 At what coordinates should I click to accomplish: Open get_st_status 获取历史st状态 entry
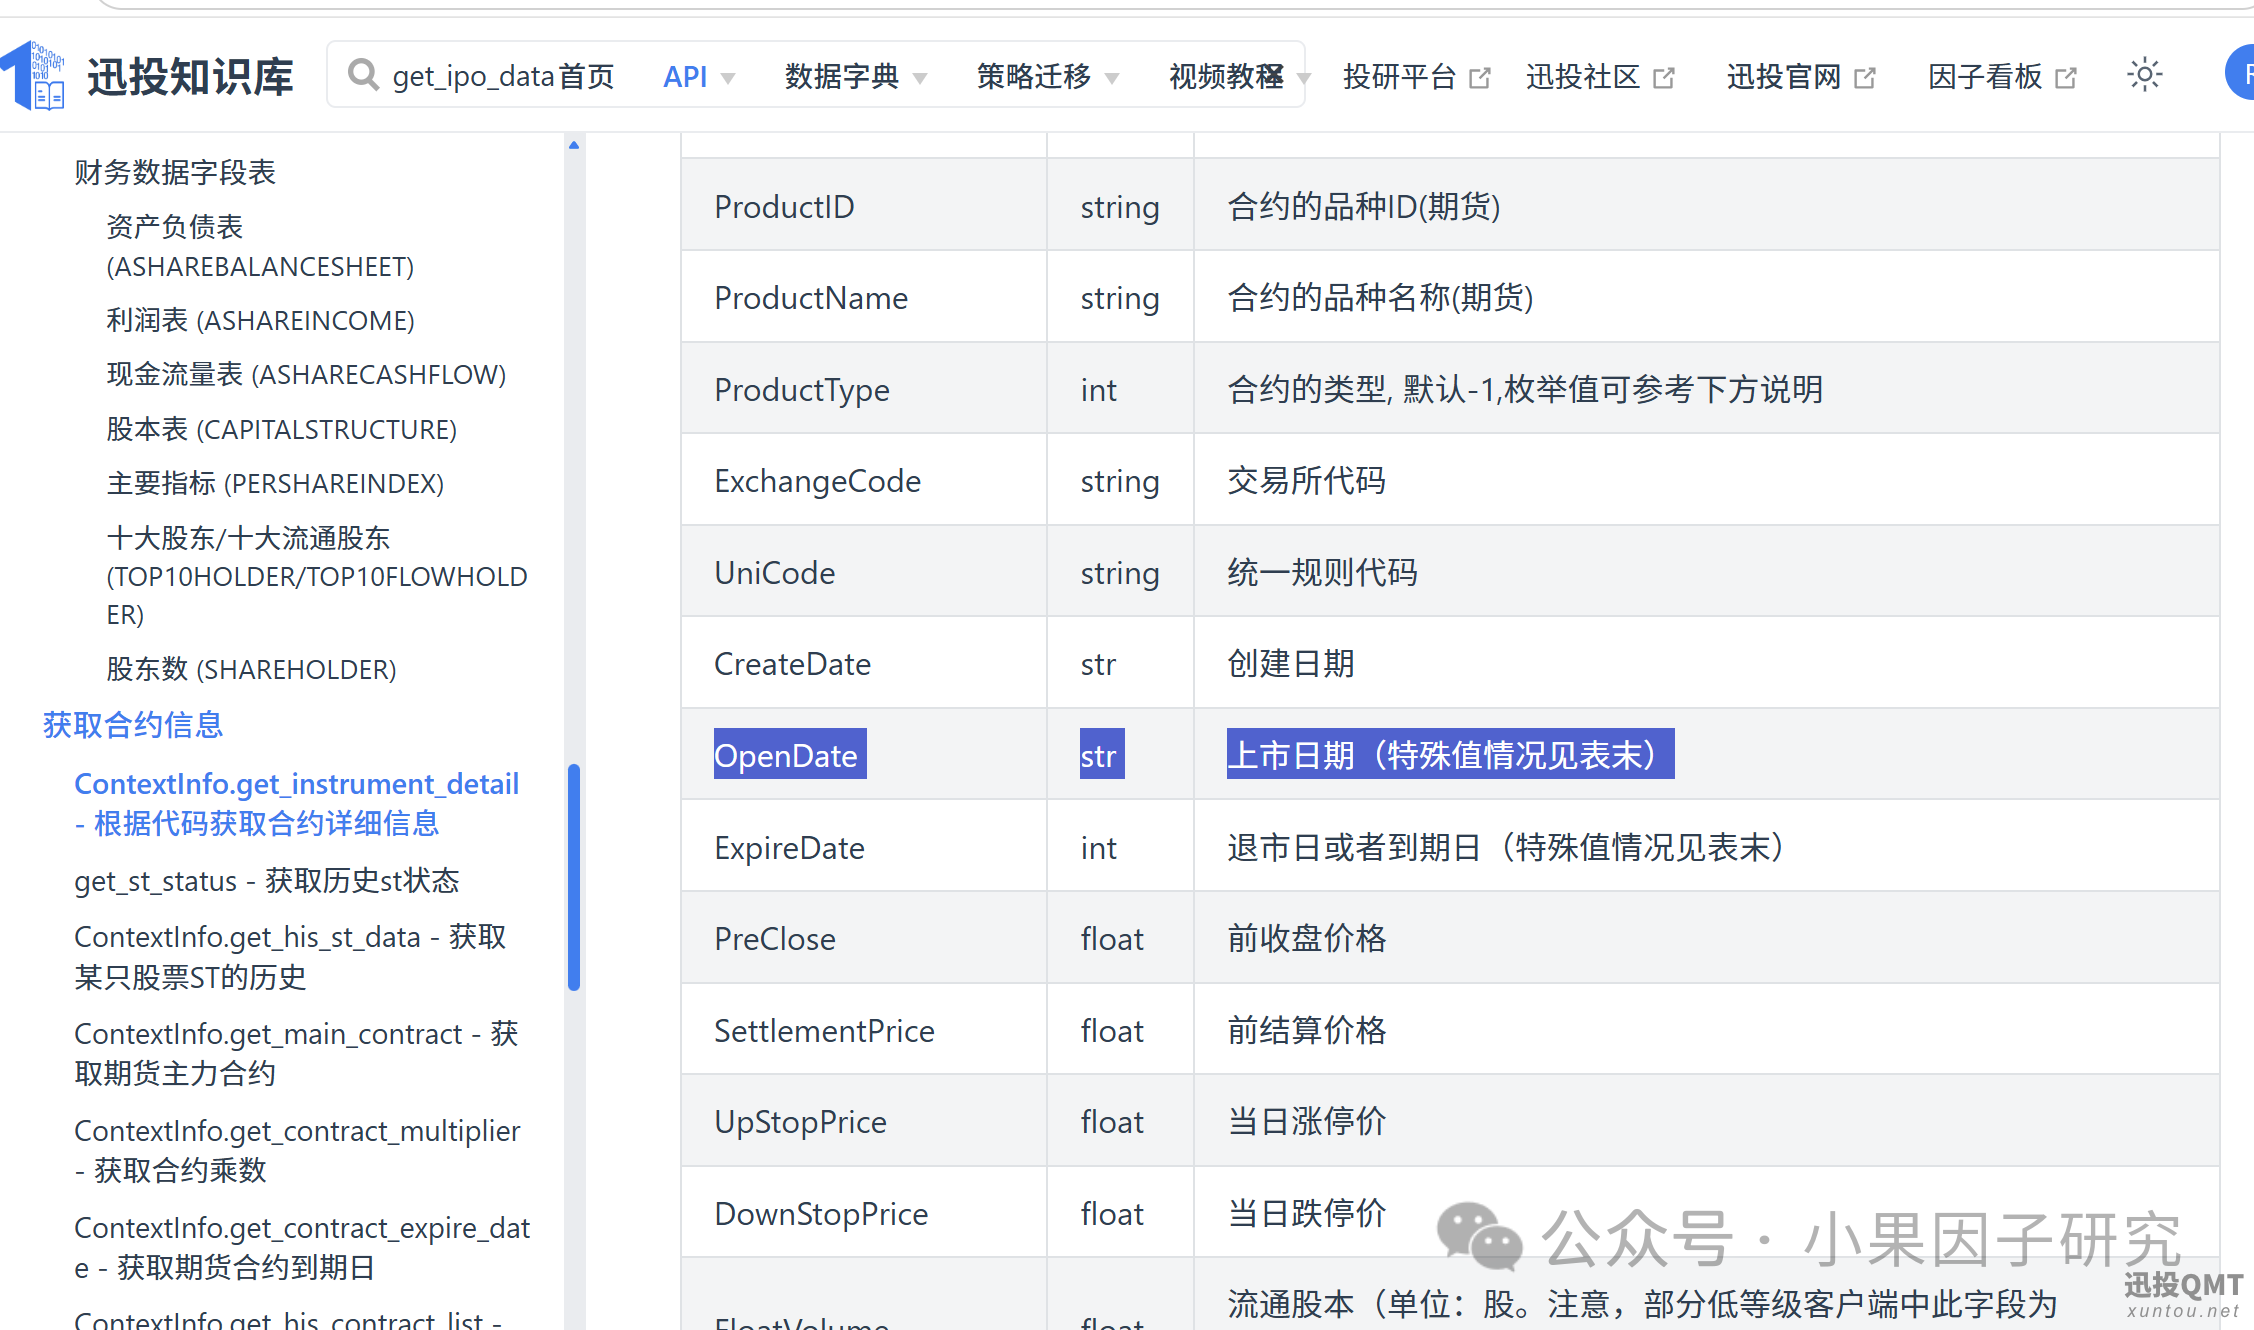[x=266, y=880]
